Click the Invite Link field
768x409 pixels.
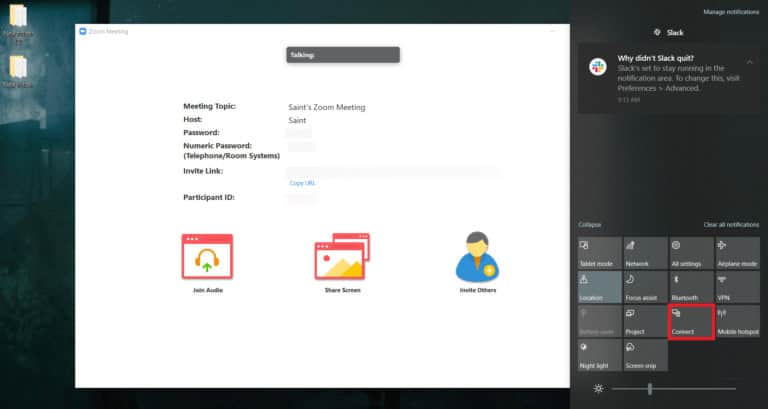392,171
